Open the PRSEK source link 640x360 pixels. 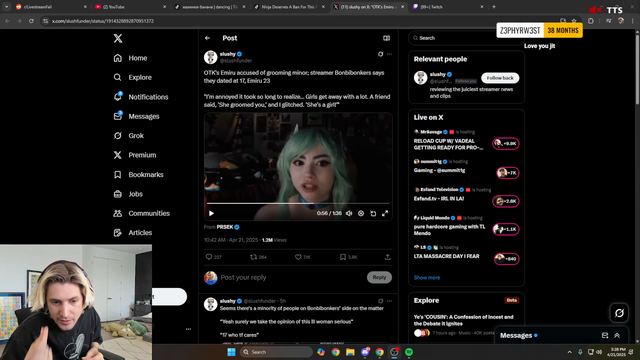coord(228,227)
